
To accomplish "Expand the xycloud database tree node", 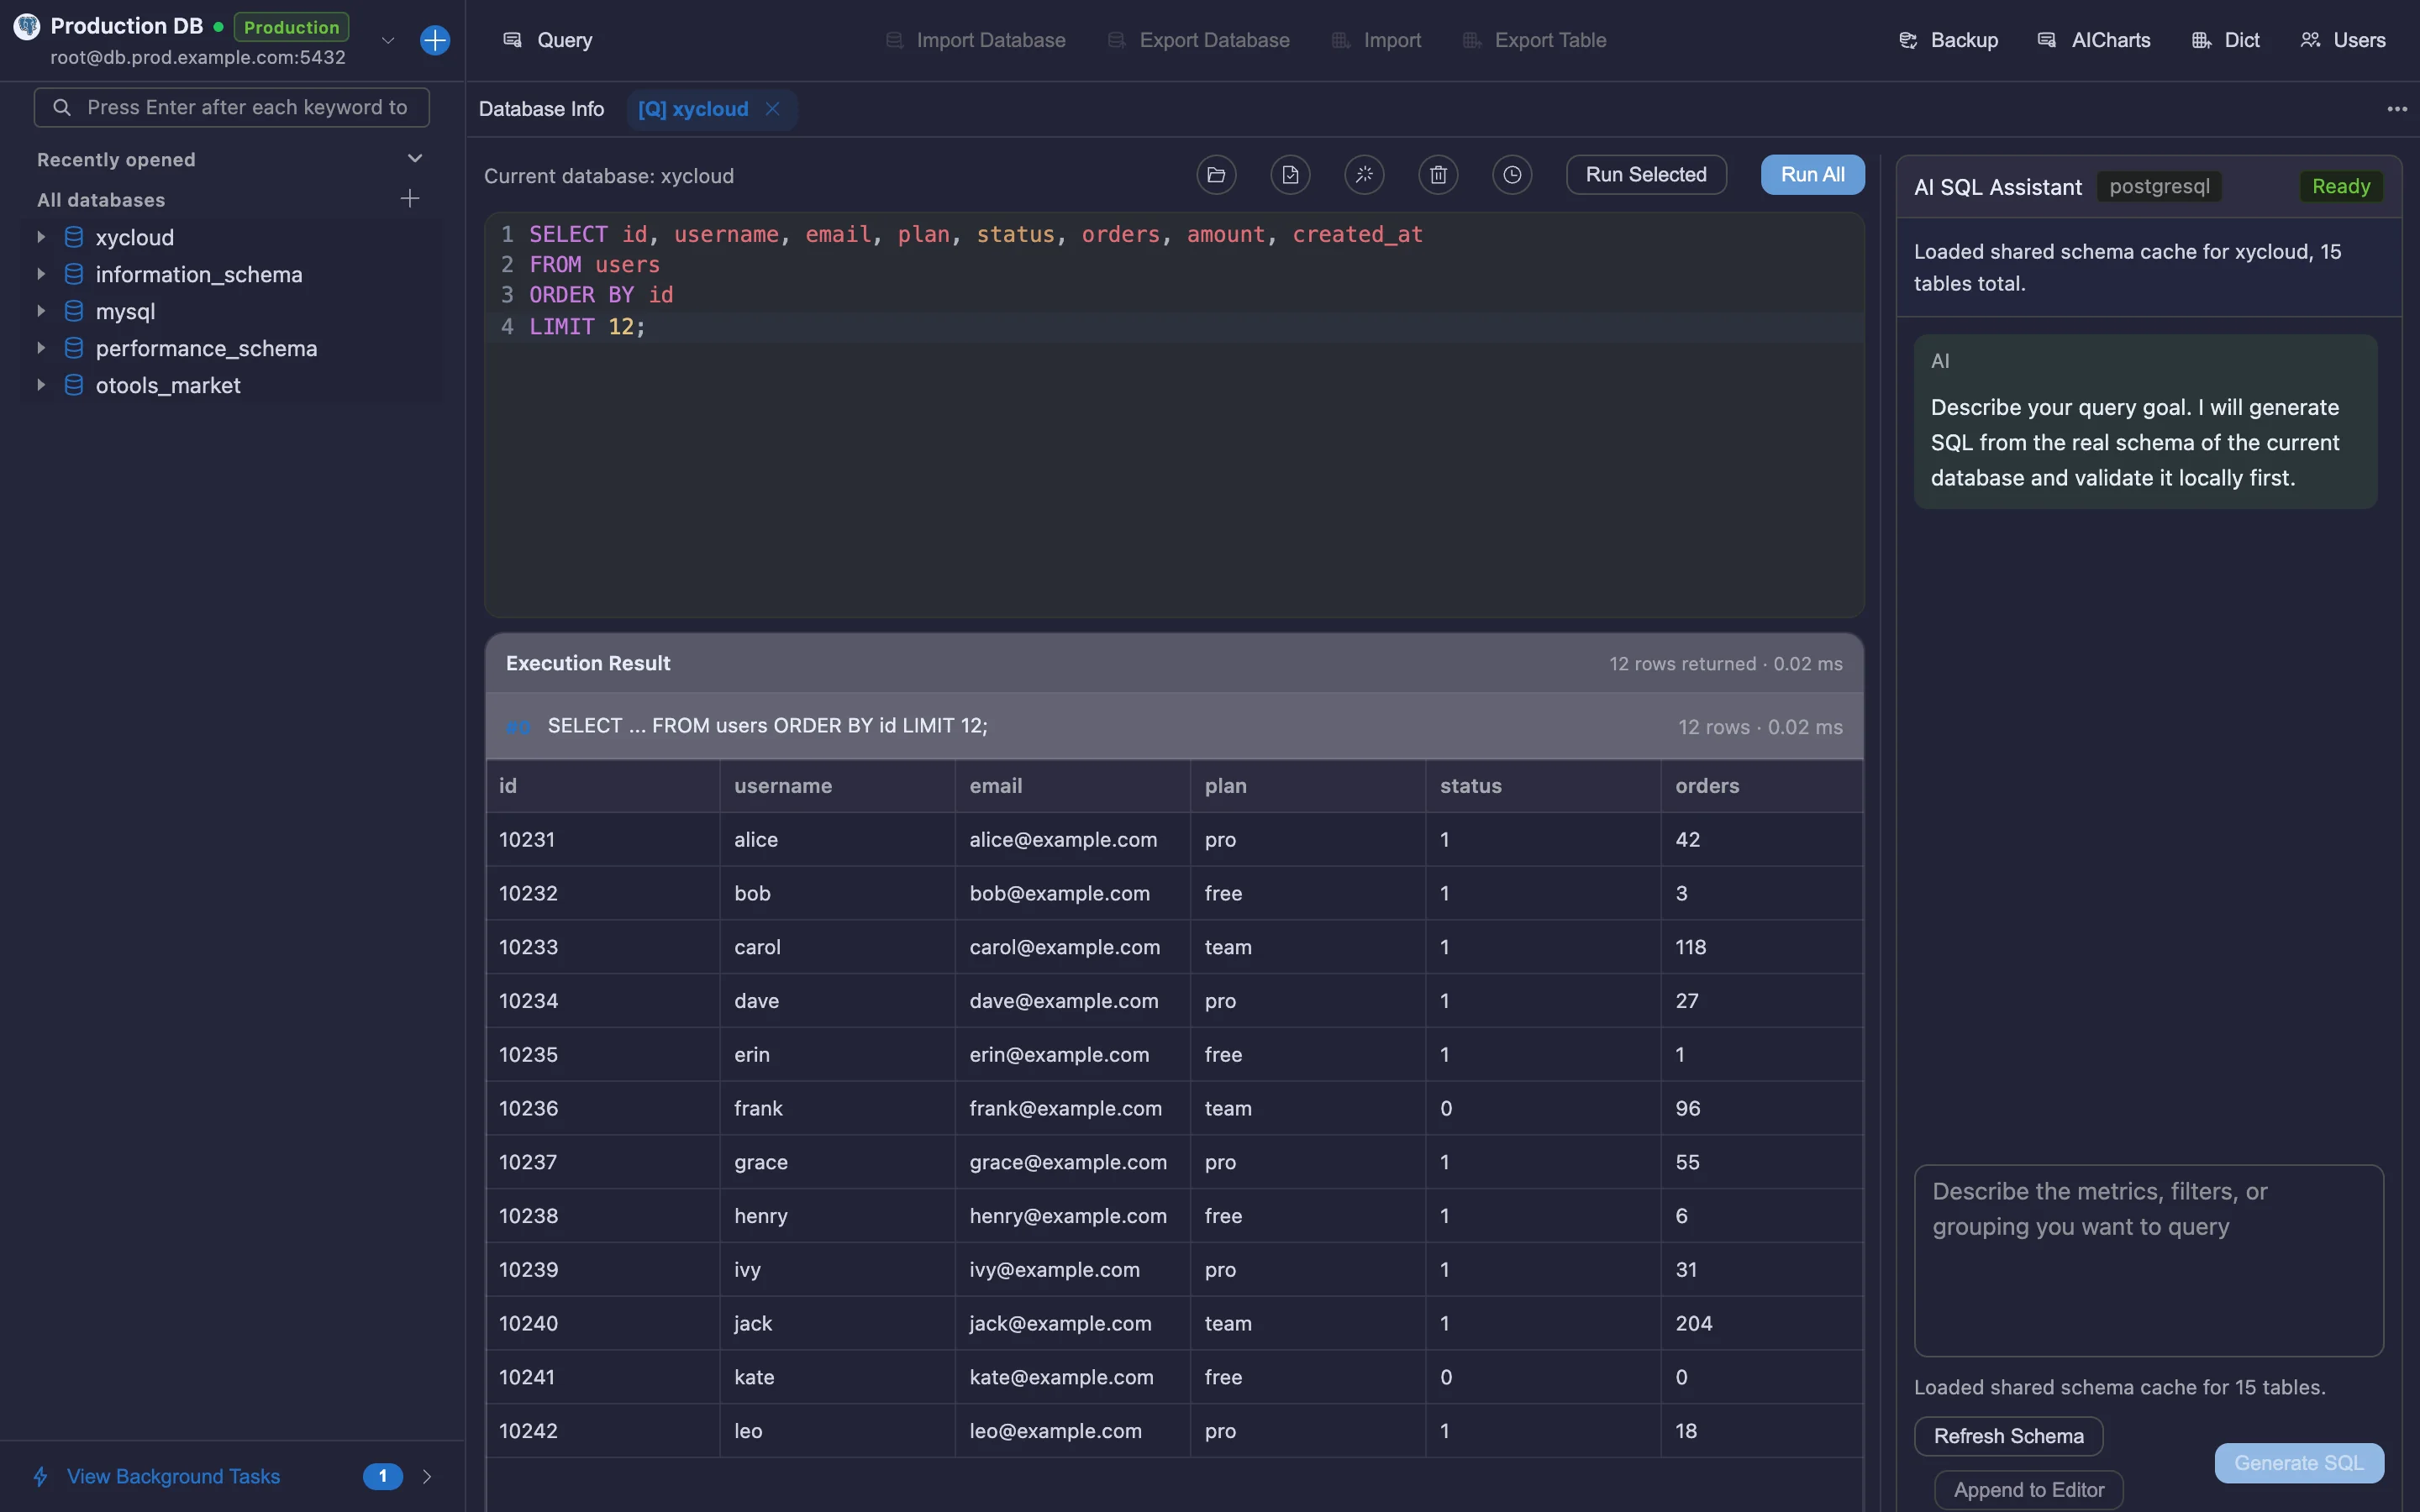I will [41, 237].
